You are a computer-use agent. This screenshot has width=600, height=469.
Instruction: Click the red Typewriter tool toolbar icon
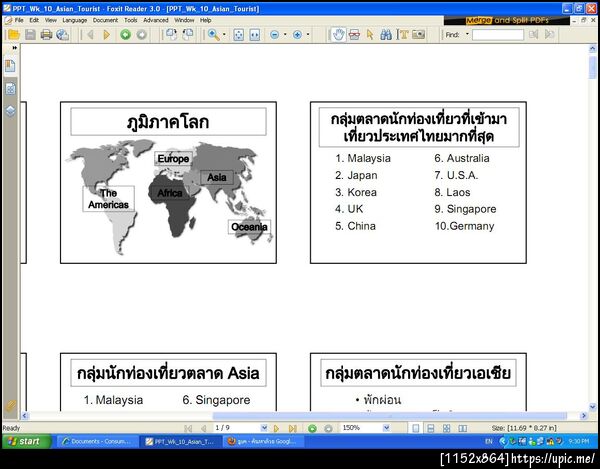(x=354, y=35)
